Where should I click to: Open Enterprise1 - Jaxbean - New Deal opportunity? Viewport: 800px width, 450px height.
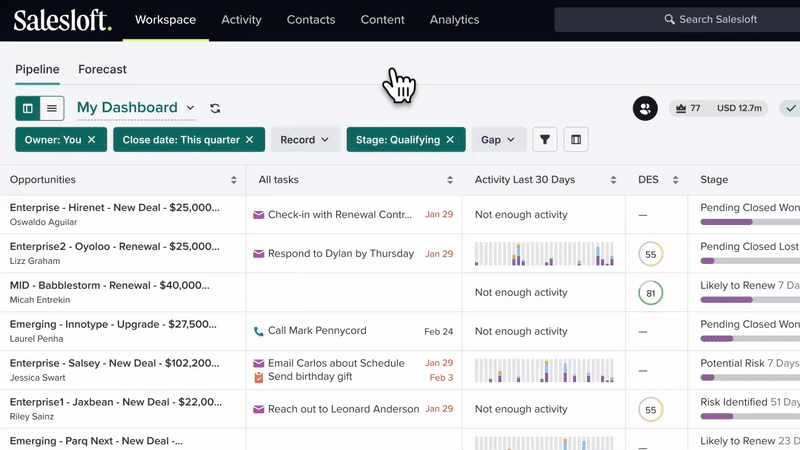[116, 402]
